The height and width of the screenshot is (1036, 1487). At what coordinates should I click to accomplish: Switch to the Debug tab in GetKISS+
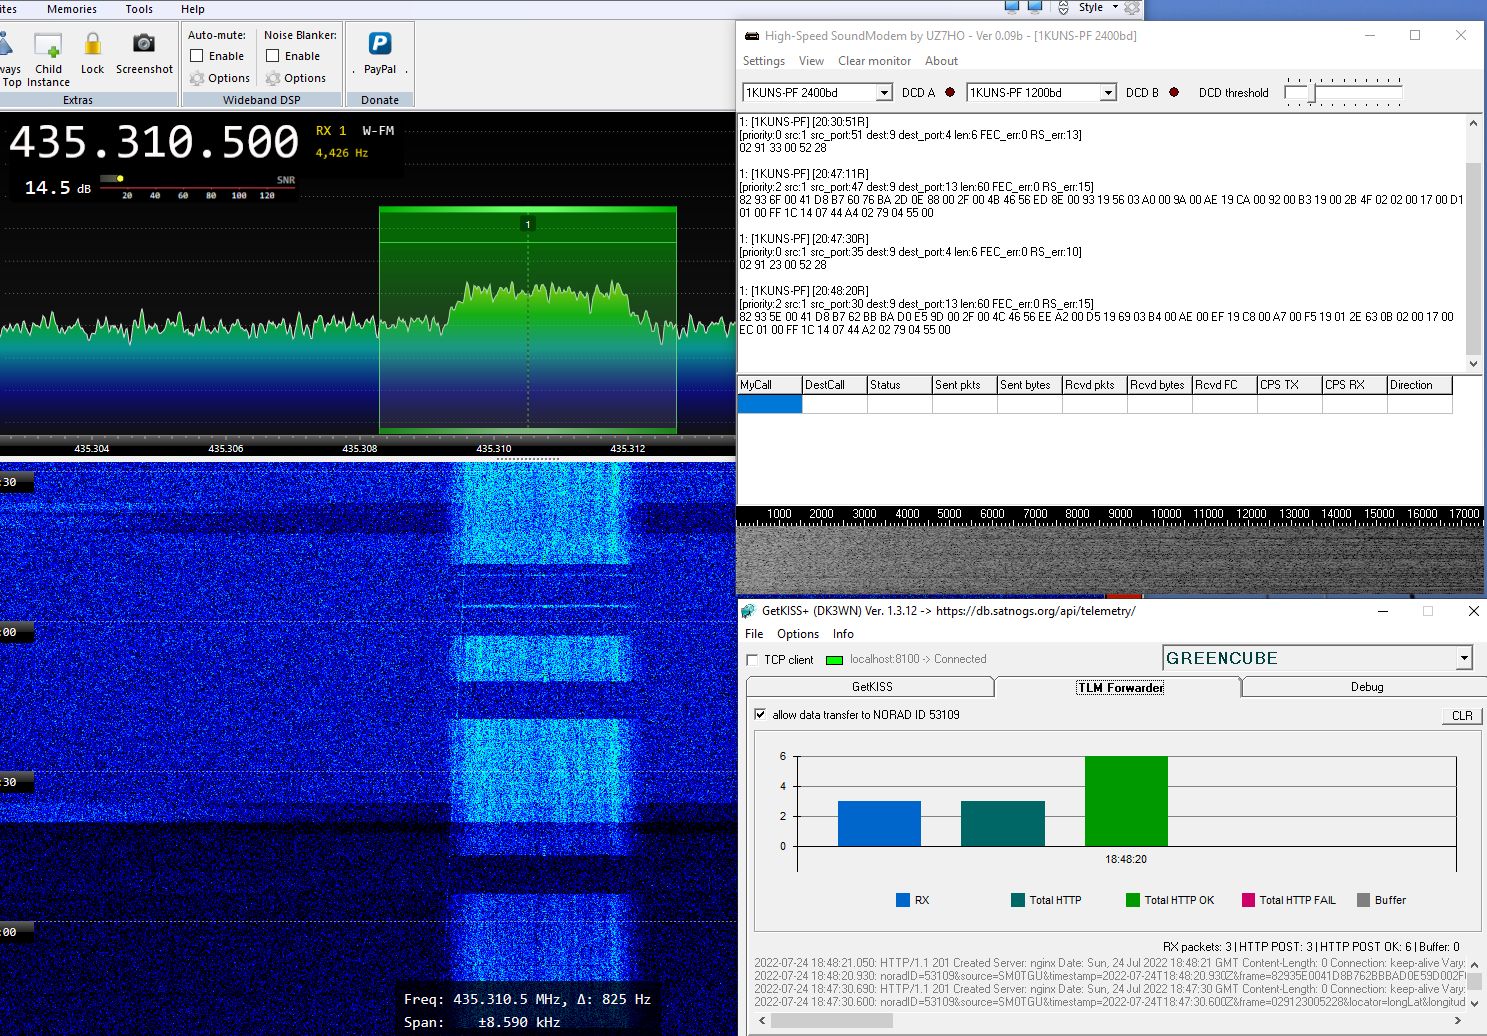tap(1365, 687)
